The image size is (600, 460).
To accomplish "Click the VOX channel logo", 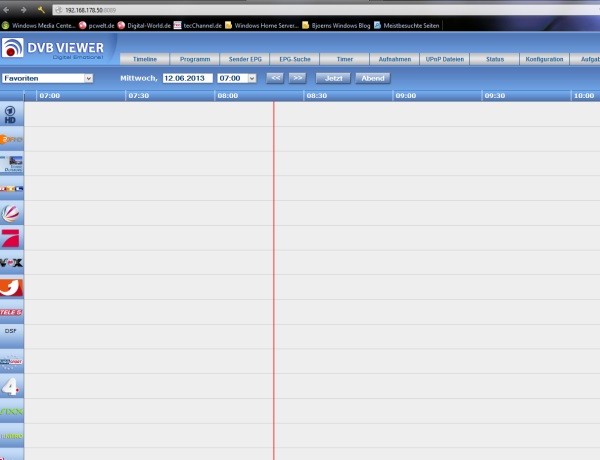I will 11,263.
